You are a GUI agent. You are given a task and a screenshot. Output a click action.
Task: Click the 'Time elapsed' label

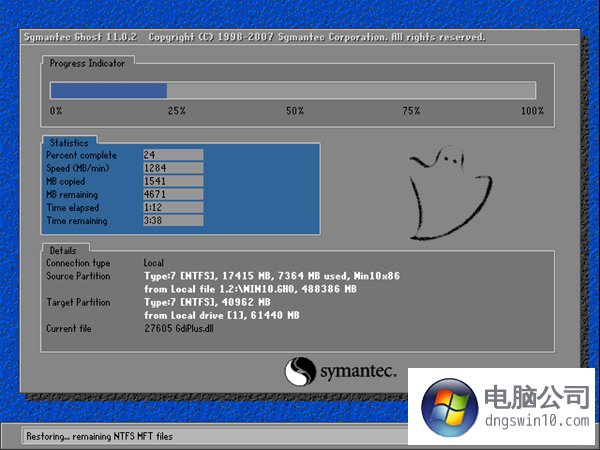coord(73,207)
